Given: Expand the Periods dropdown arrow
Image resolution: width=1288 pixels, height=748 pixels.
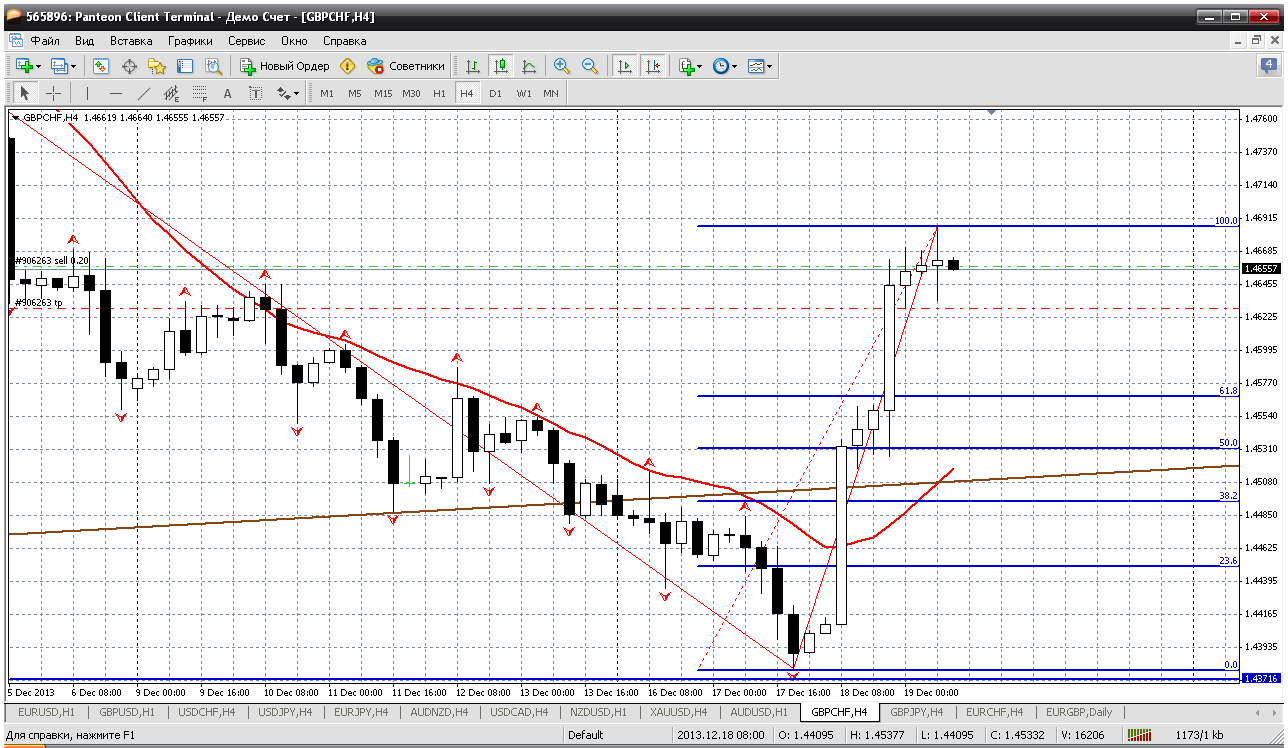Looking at the screenshot, I should pos(734,66).
